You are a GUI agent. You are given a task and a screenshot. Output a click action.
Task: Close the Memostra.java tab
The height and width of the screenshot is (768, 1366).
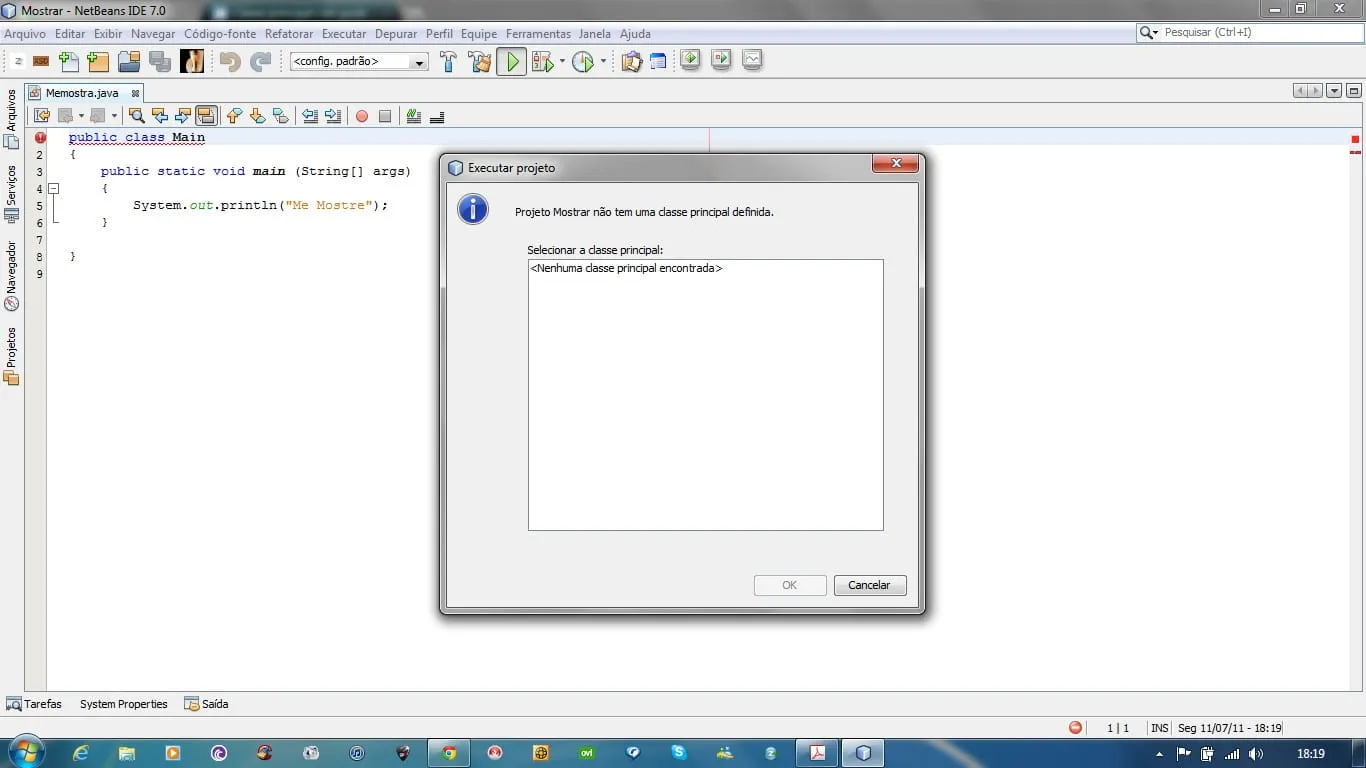pyautogui.click(x=135, y=93)
